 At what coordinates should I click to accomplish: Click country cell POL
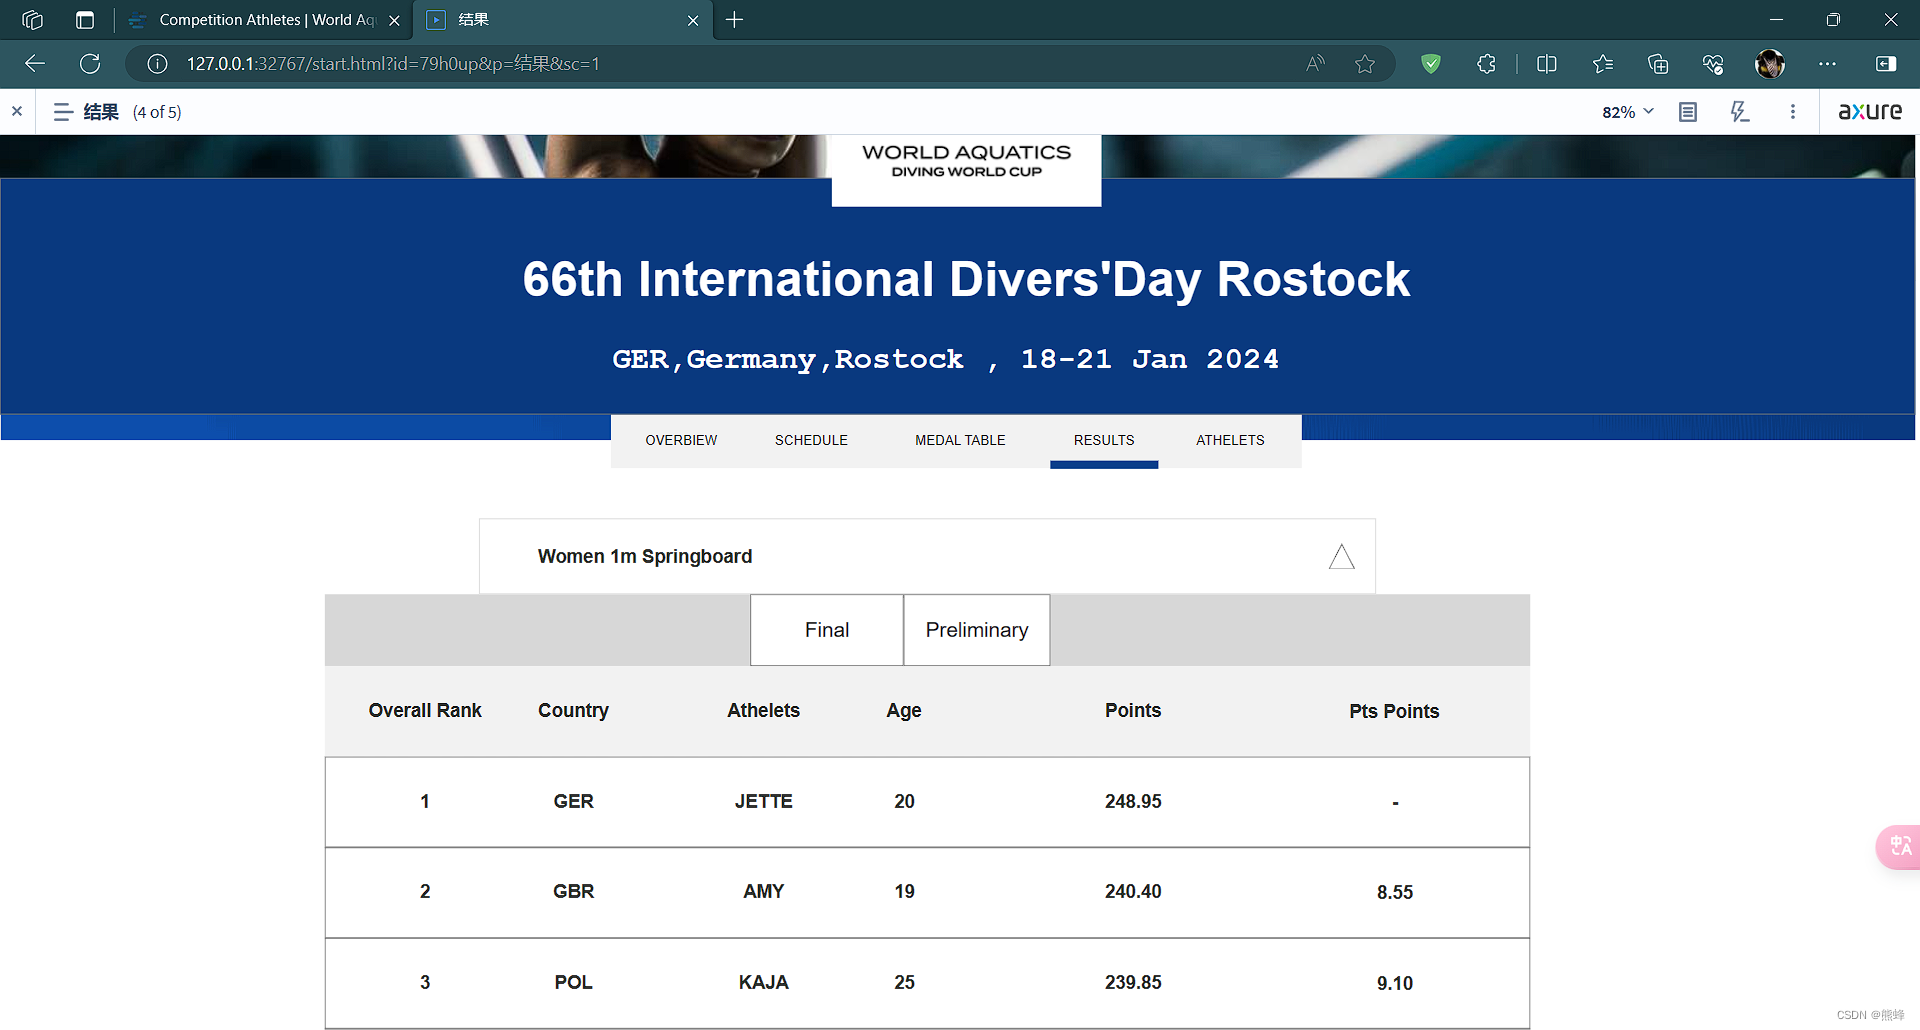574,982
